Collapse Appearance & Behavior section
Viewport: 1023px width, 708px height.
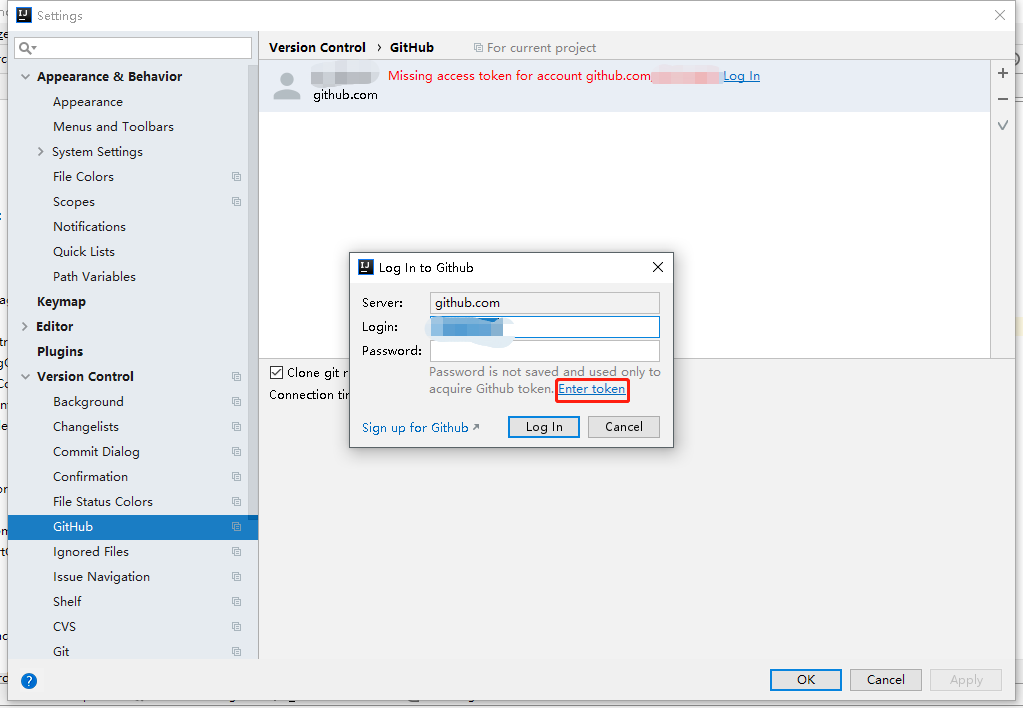[x=25, y=76]
